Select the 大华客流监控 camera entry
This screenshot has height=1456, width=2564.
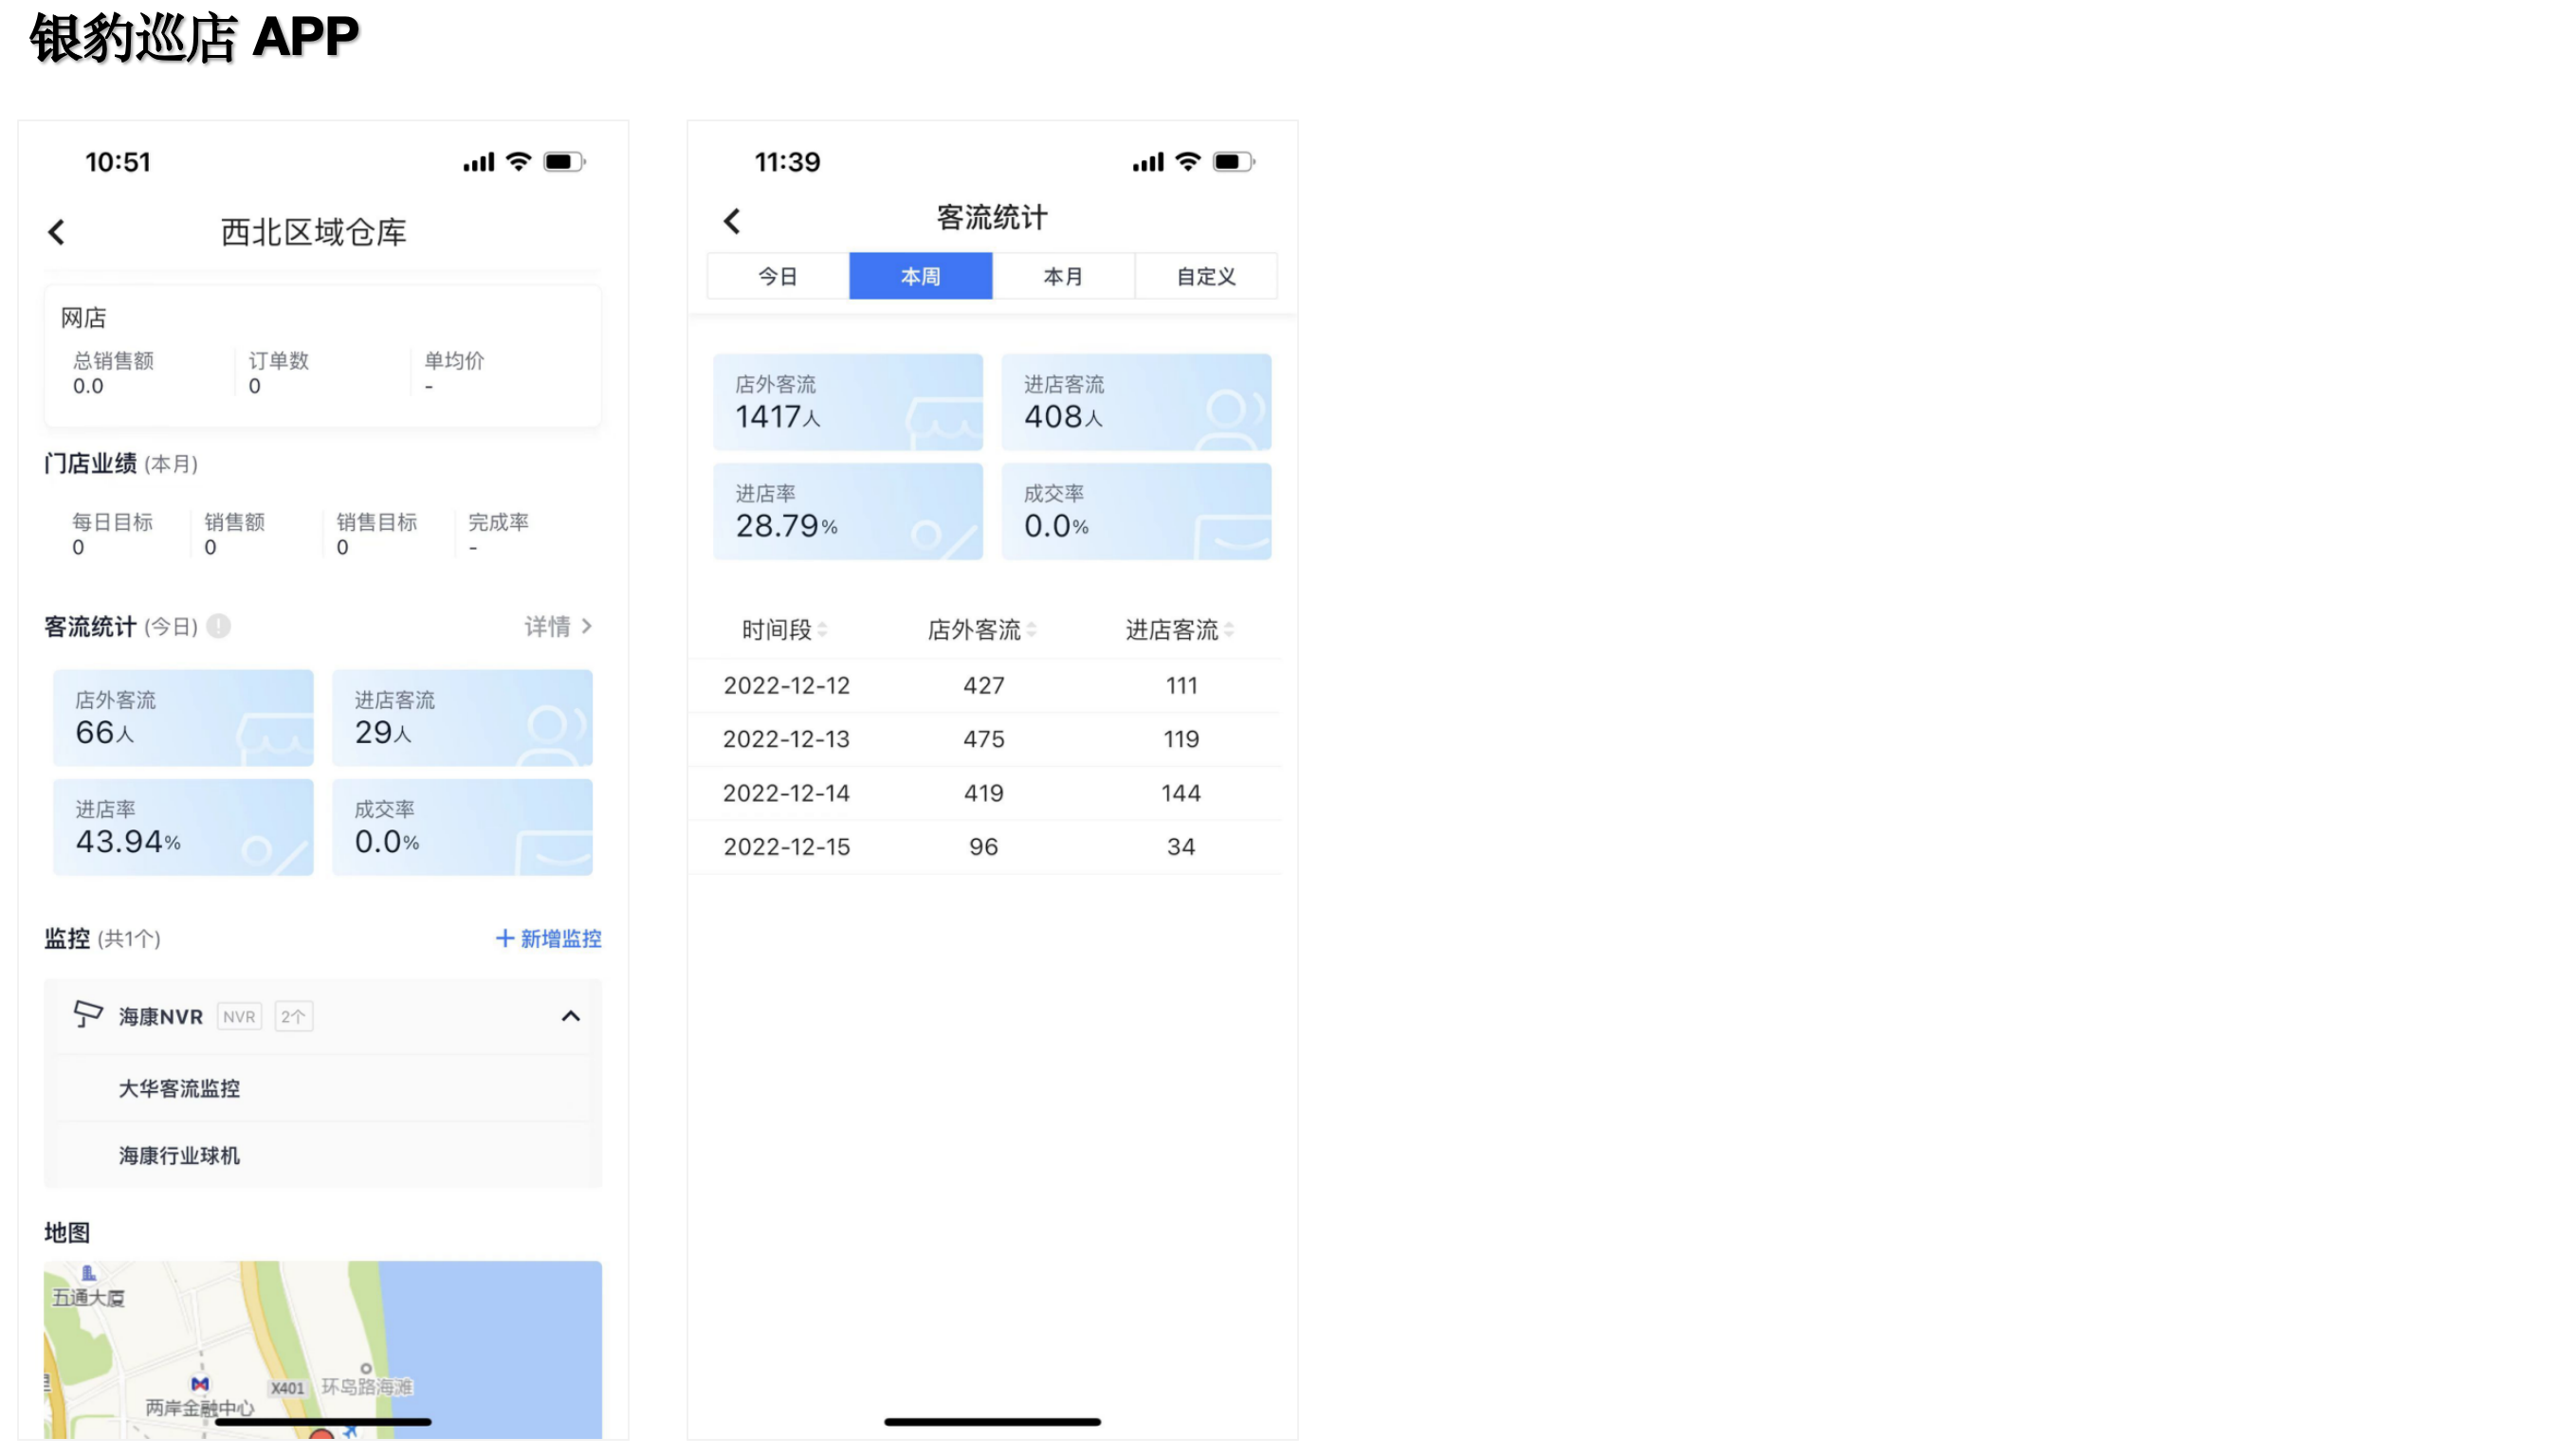tap(179, 1088)
